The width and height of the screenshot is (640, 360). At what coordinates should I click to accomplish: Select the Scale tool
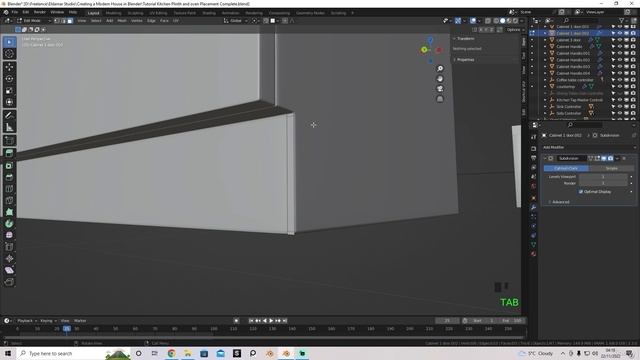(x=9, y=91)
